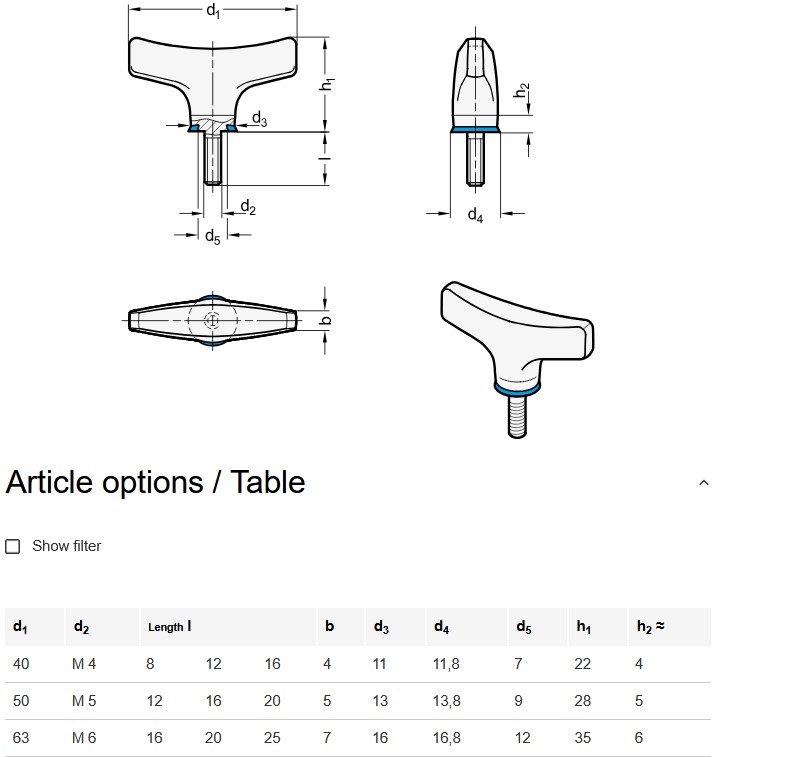Choose length 8 in the M 4 row
The height and width of the screenshot is (757, 793).
pyautogui.click(x=150, y=664)
